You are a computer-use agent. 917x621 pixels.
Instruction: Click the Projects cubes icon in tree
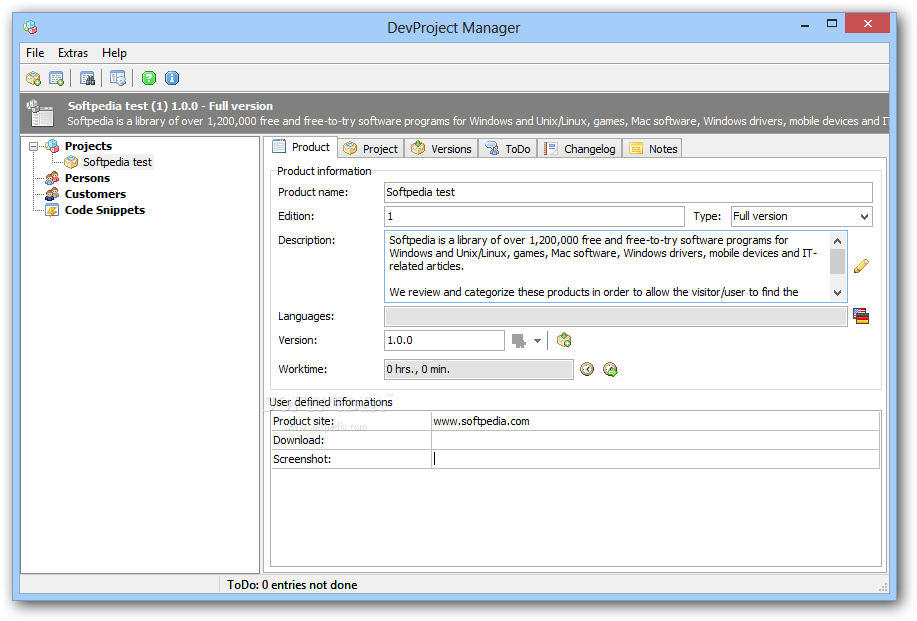(x=52, y=146)
